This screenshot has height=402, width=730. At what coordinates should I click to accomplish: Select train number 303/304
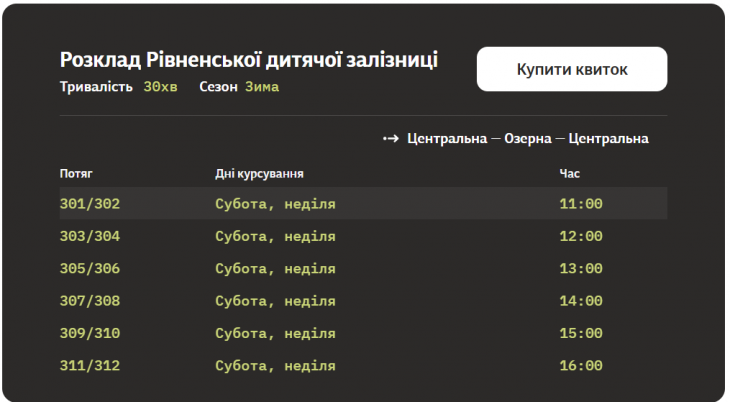pos(90,237)
